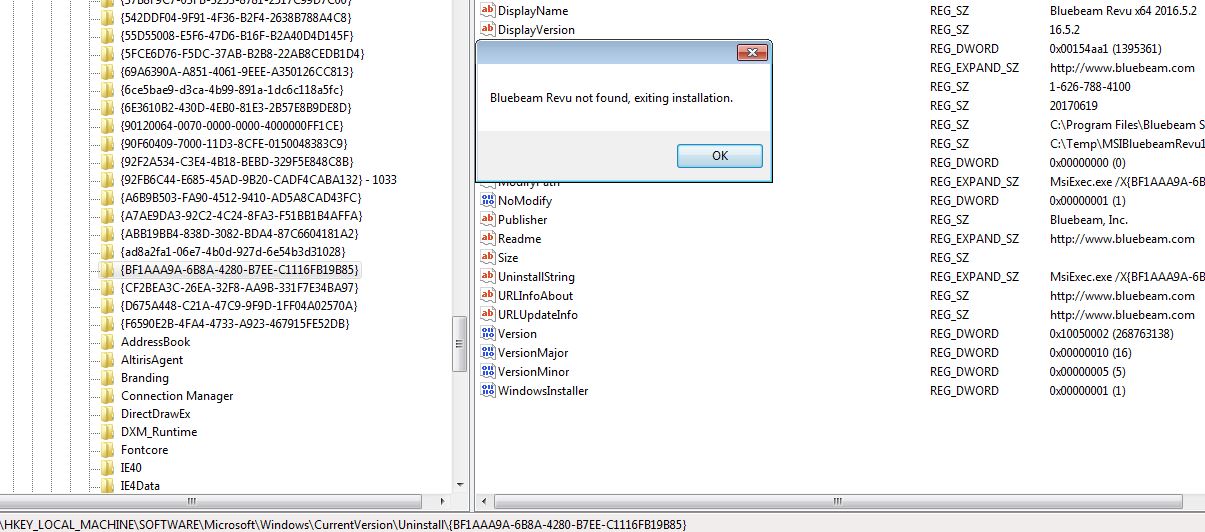The width and height of the screenshot is (1205, 532).
Task: Click the Readme value icon
Action: [x=488, y=238]
